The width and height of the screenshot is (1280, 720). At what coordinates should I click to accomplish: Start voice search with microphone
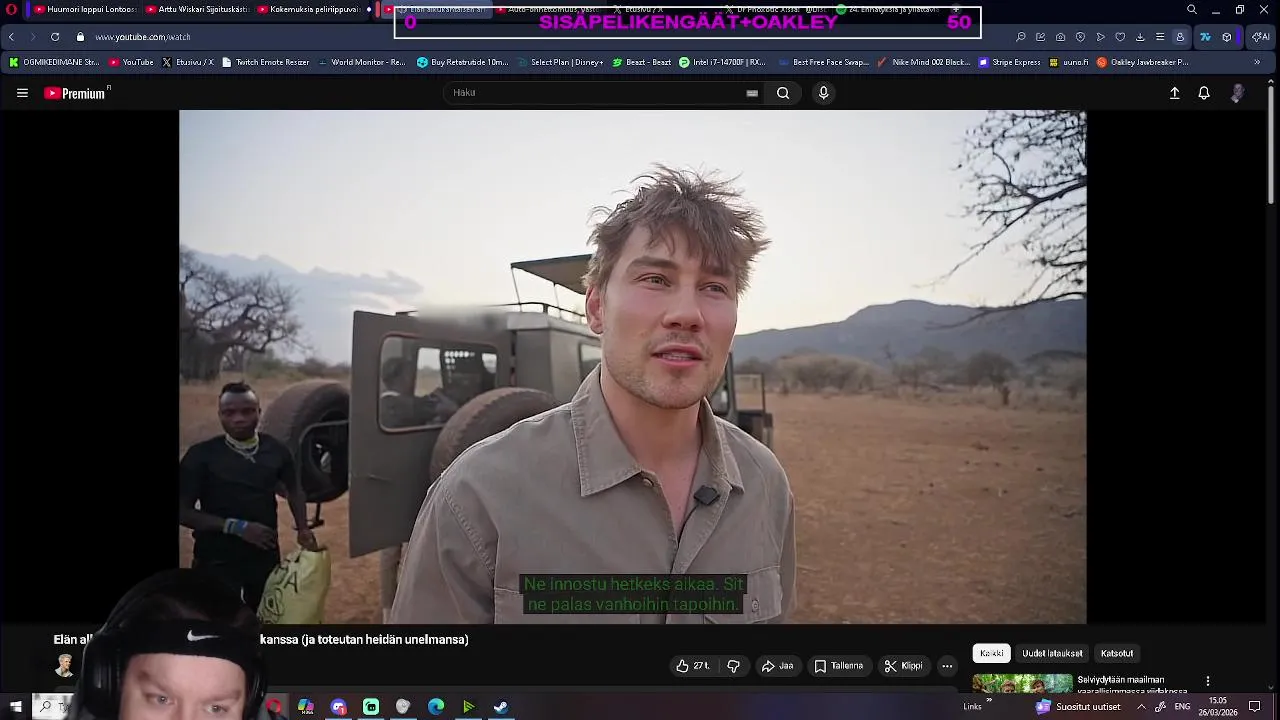(x=823, y=93)
